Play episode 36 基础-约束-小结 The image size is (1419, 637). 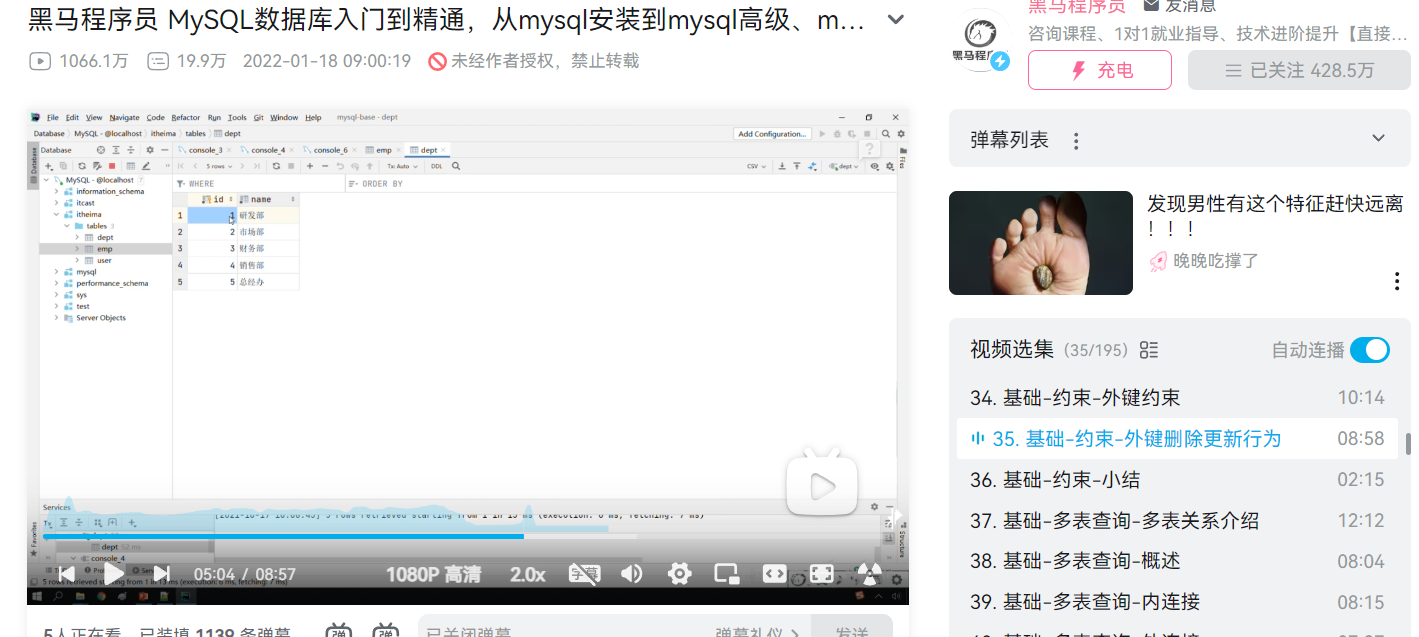1177,479
